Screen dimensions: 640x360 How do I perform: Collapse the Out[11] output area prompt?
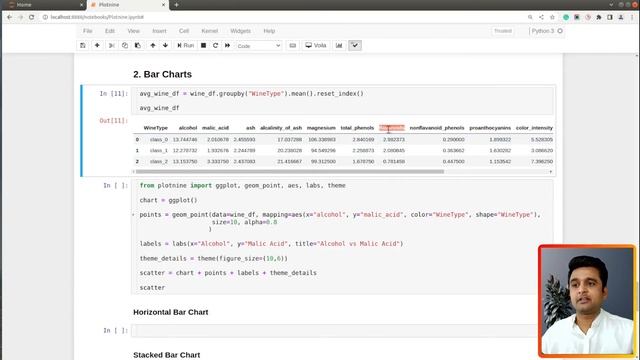point(113,121)
